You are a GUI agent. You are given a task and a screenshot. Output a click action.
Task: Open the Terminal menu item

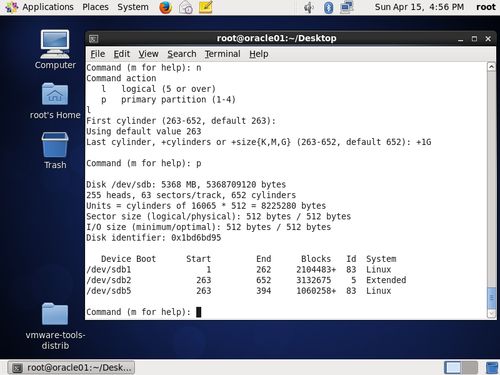(x=222, y=54)
